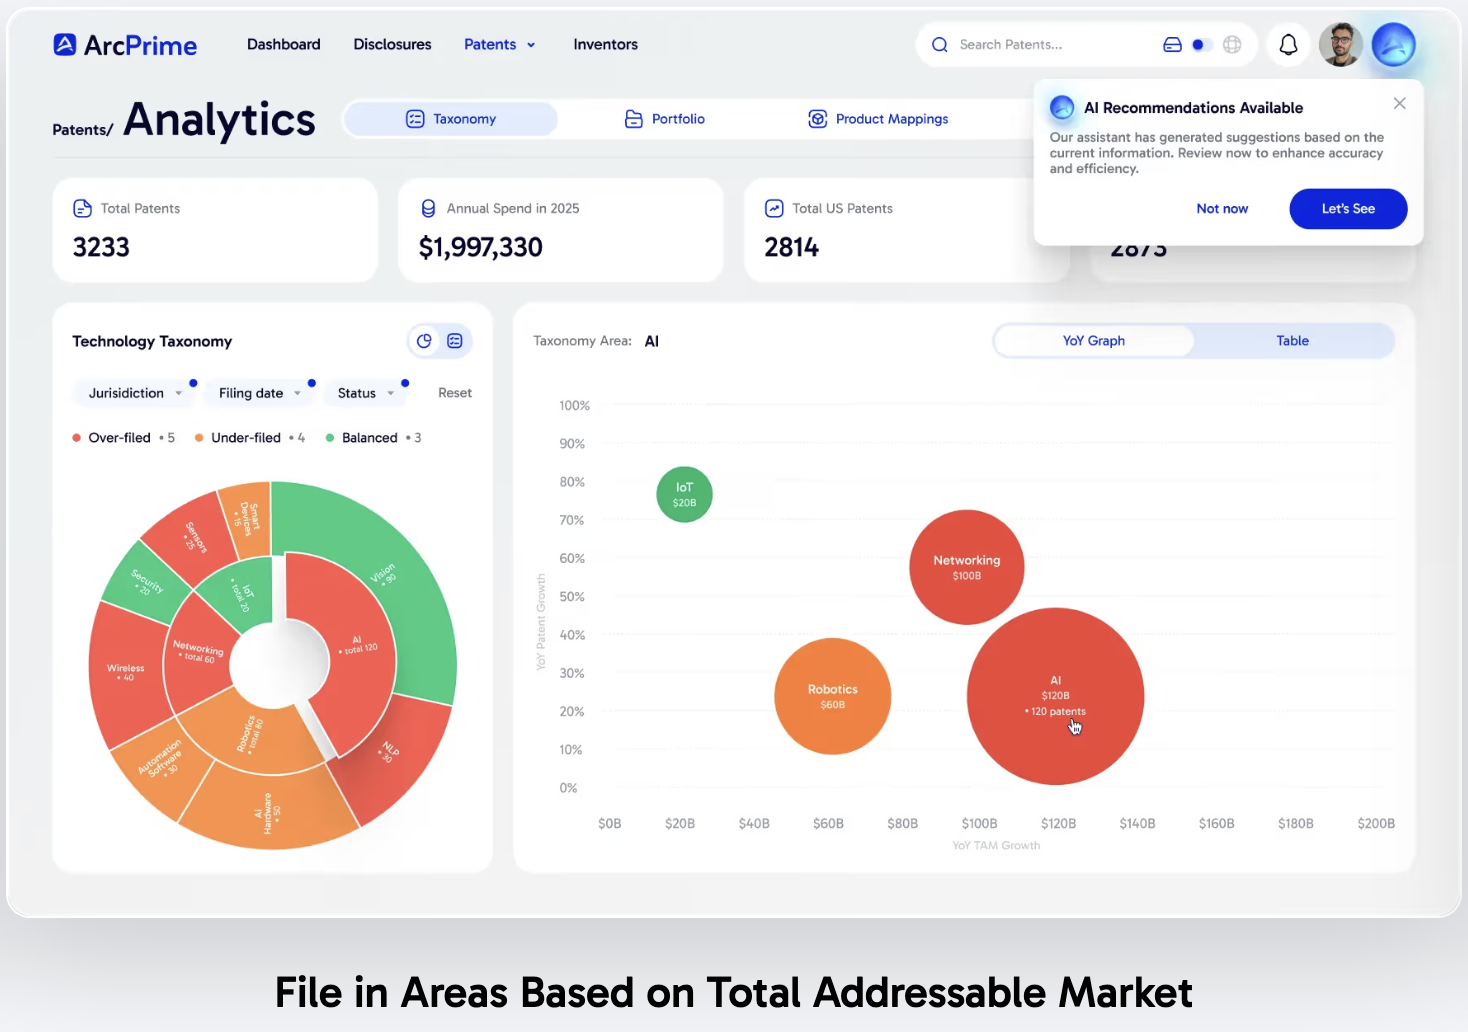
Task: Click the Total US Patents value 2814
Action: 792,247
